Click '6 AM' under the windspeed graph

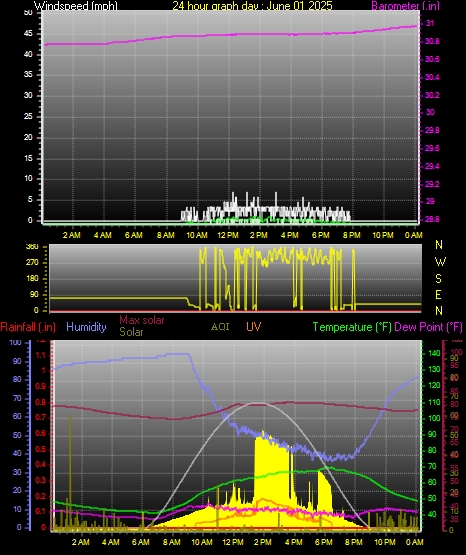[x=134, y=235]
